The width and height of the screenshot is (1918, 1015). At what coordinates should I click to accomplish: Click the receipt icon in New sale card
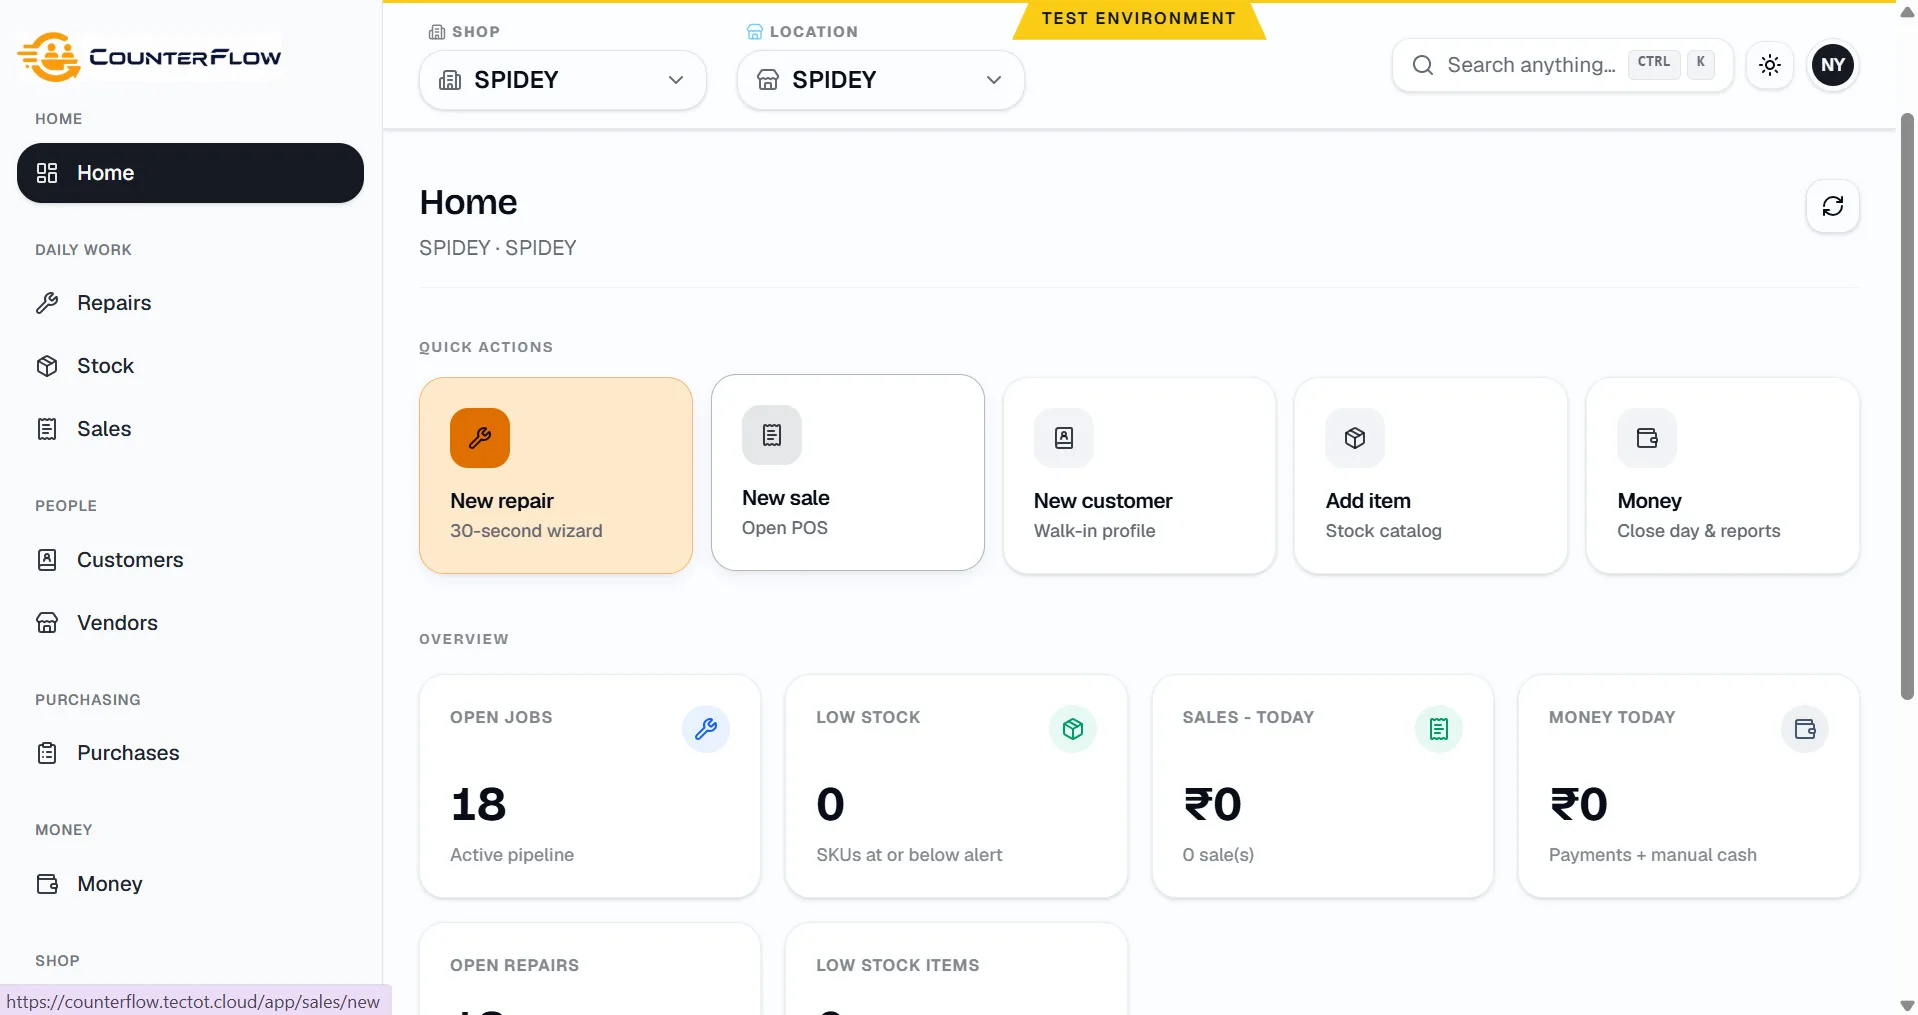click(772, 435)
